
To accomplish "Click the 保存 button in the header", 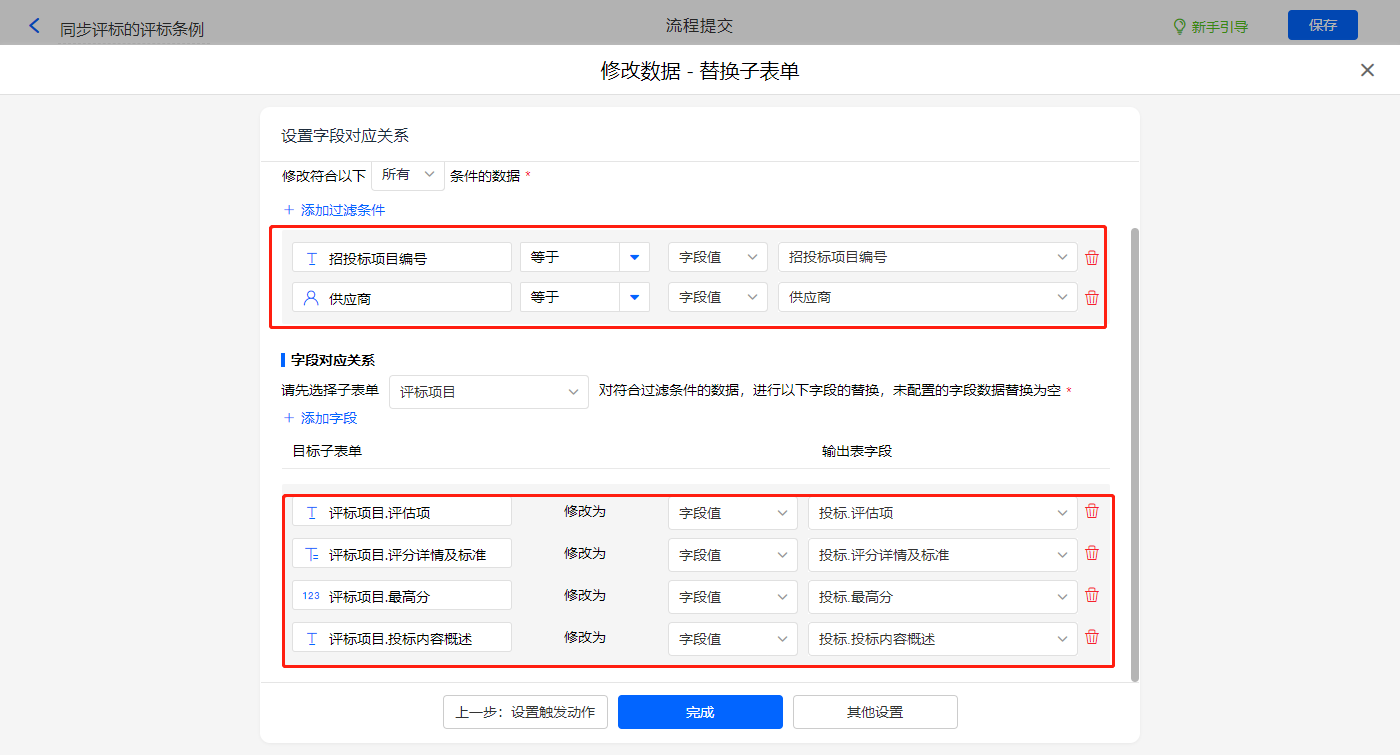I will pyautogui.click(x=1322, y=25).
